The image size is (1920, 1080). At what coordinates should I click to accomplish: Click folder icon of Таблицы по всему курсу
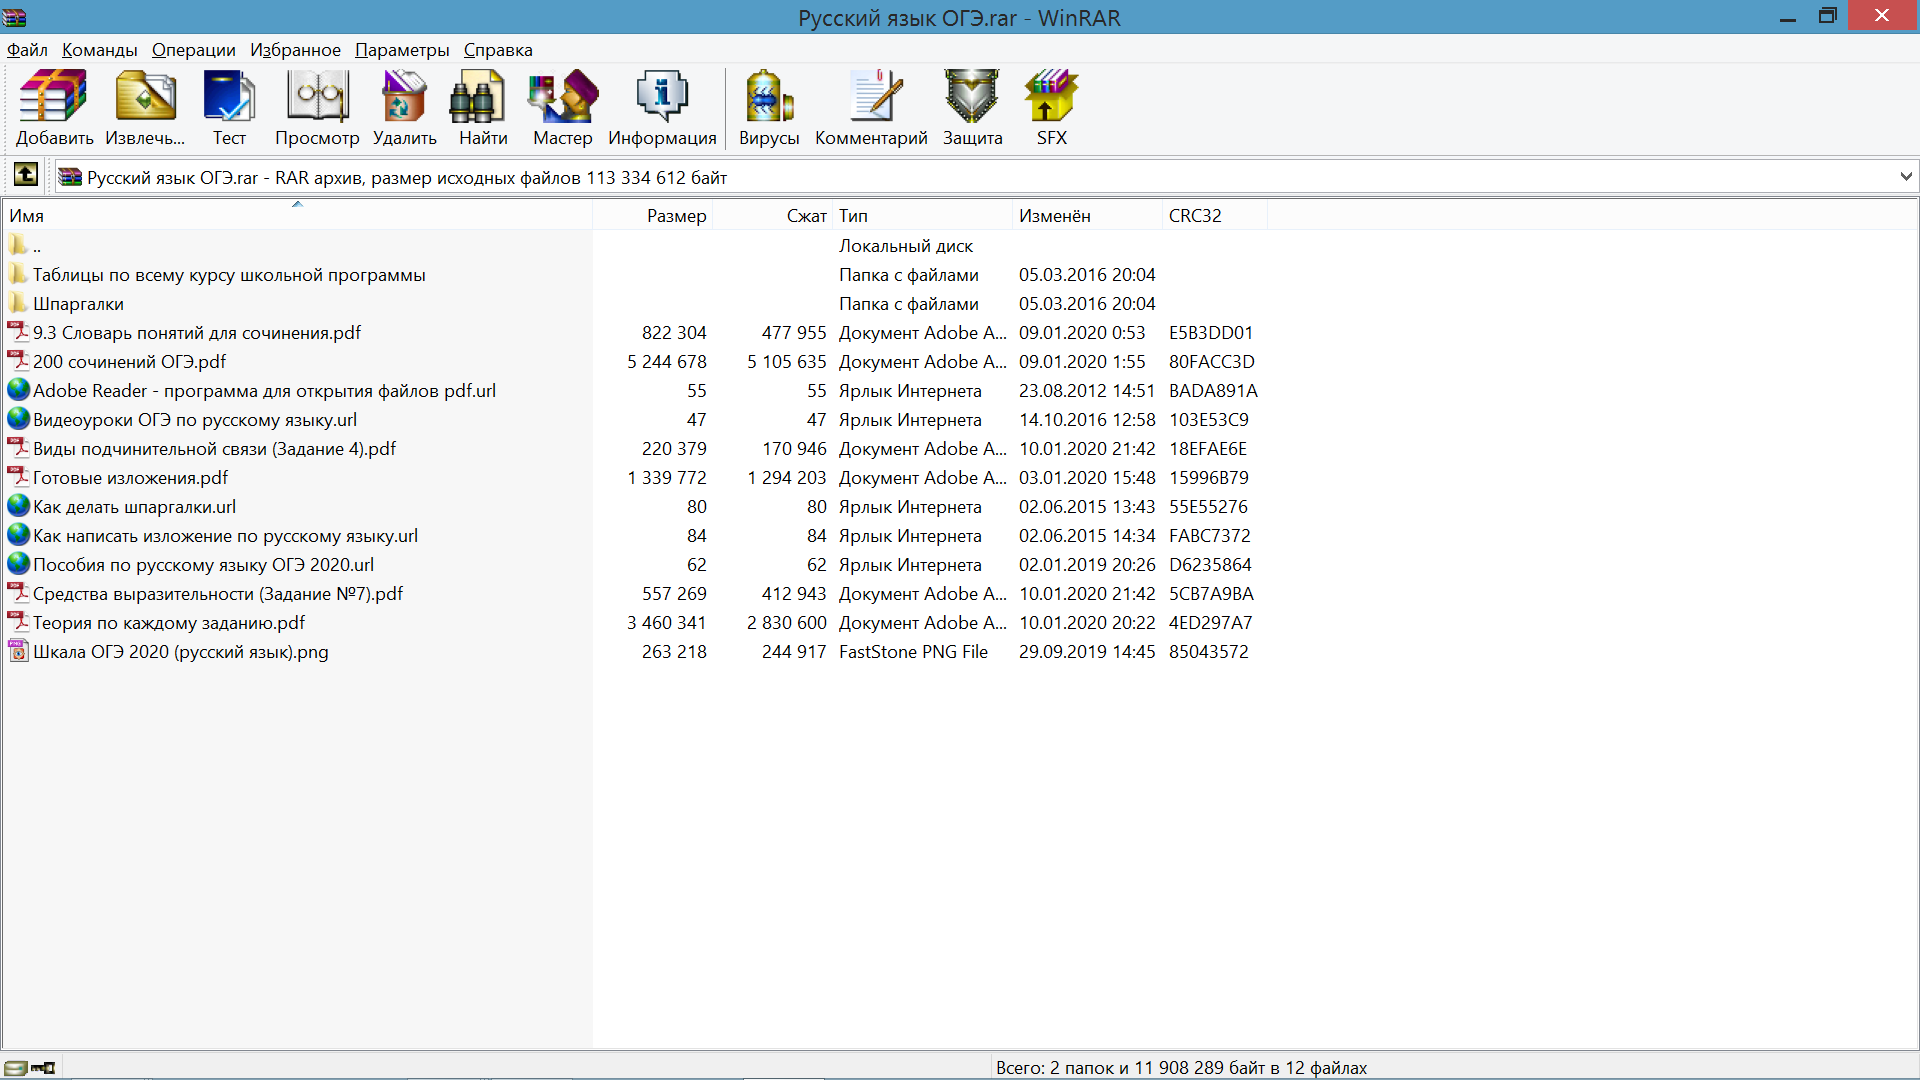coord(18,274)
